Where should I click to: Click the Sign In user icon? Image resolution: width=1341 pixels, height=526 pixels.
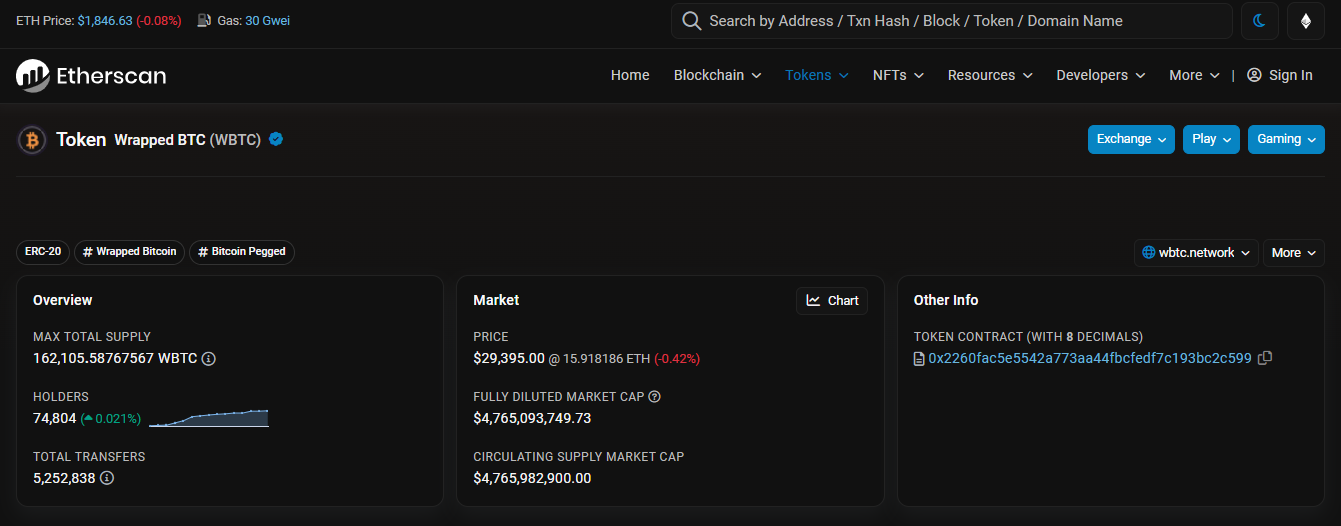(1254, 75)
